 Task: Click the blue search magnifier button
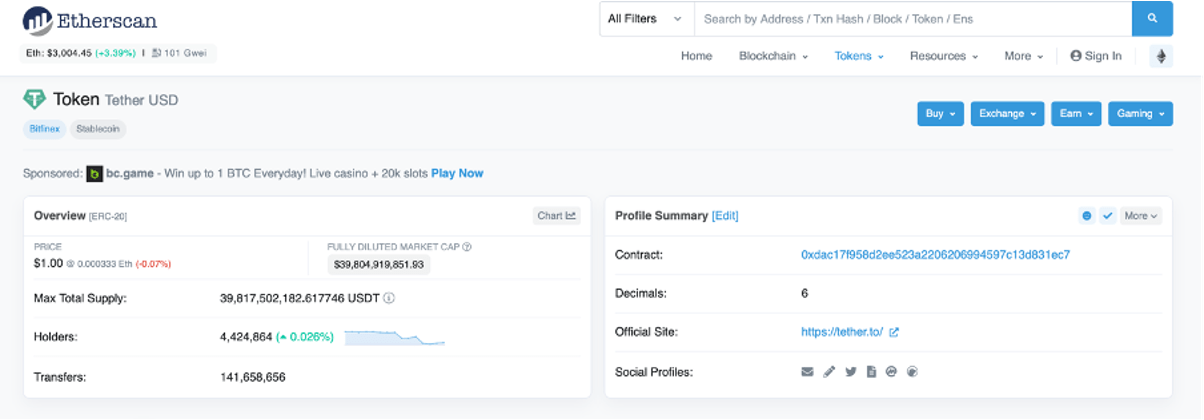click(1151, 19)
